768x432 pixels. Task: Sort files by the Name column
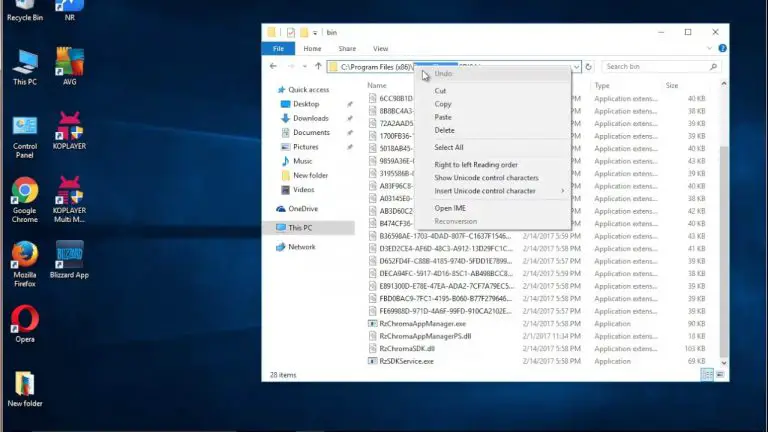tap(377, 85)
